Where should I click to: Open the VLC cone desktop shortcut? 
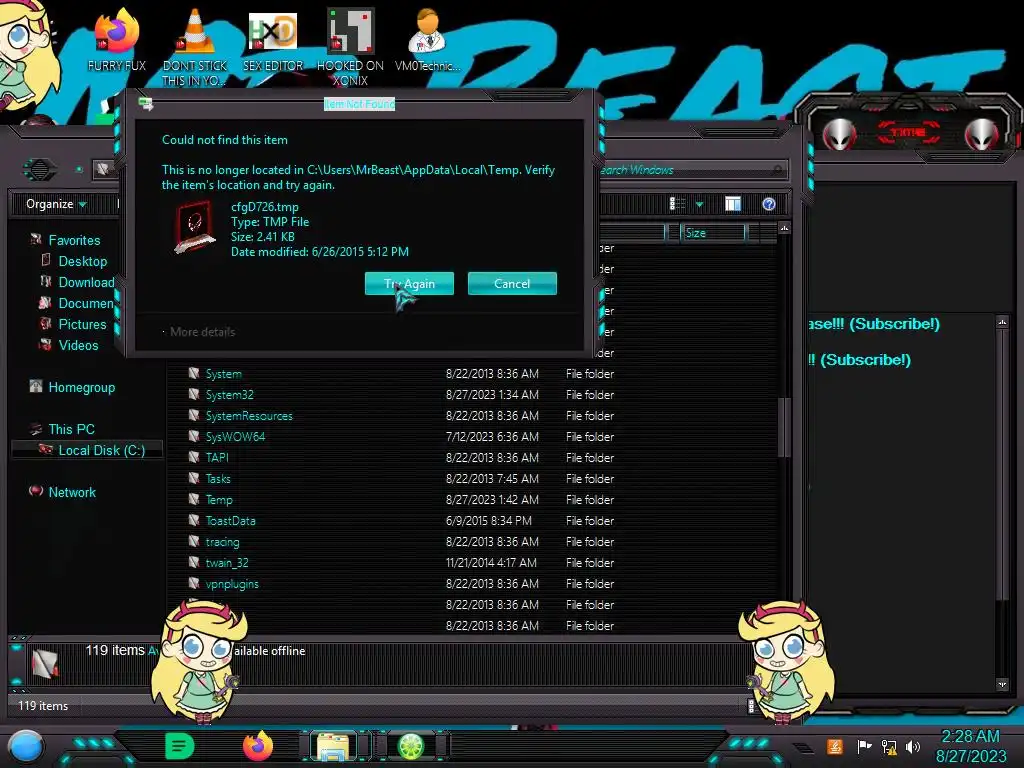pos(195,46)
